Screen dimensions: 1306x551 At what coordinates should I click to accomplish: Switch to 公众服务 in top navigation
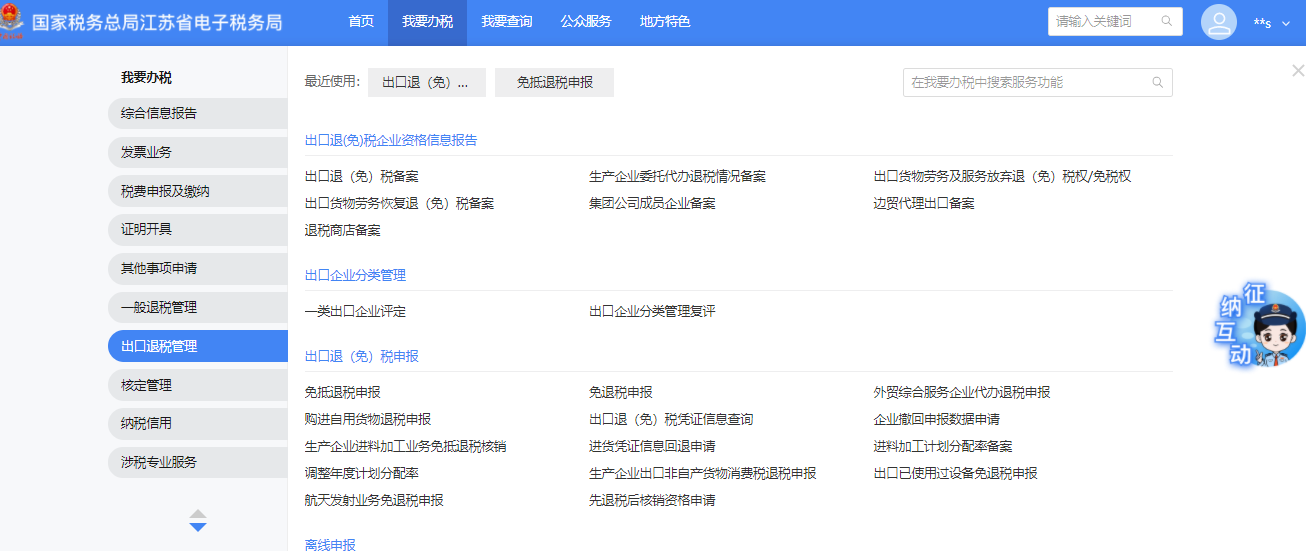586,22
